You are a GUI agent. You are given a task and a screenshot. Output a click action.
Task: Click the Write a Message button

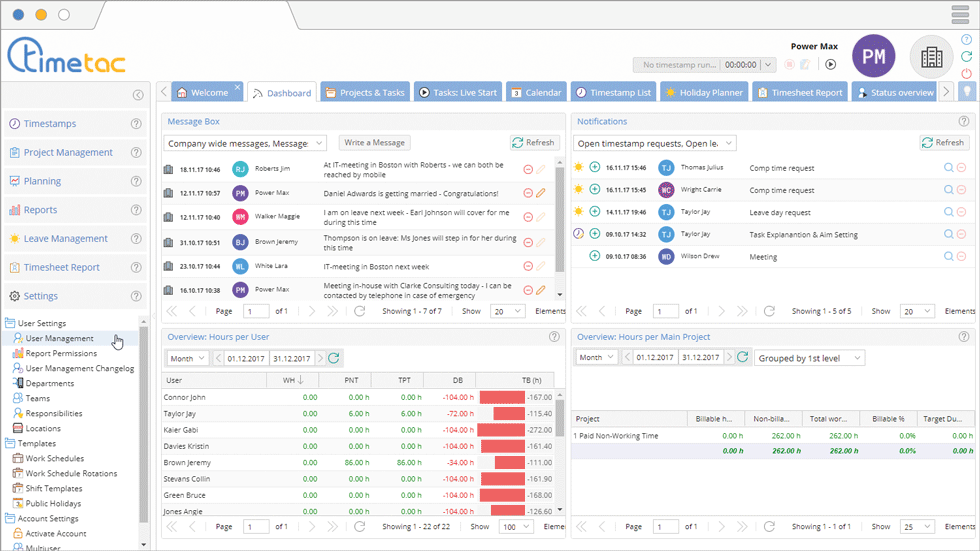[x=374, y=143]
